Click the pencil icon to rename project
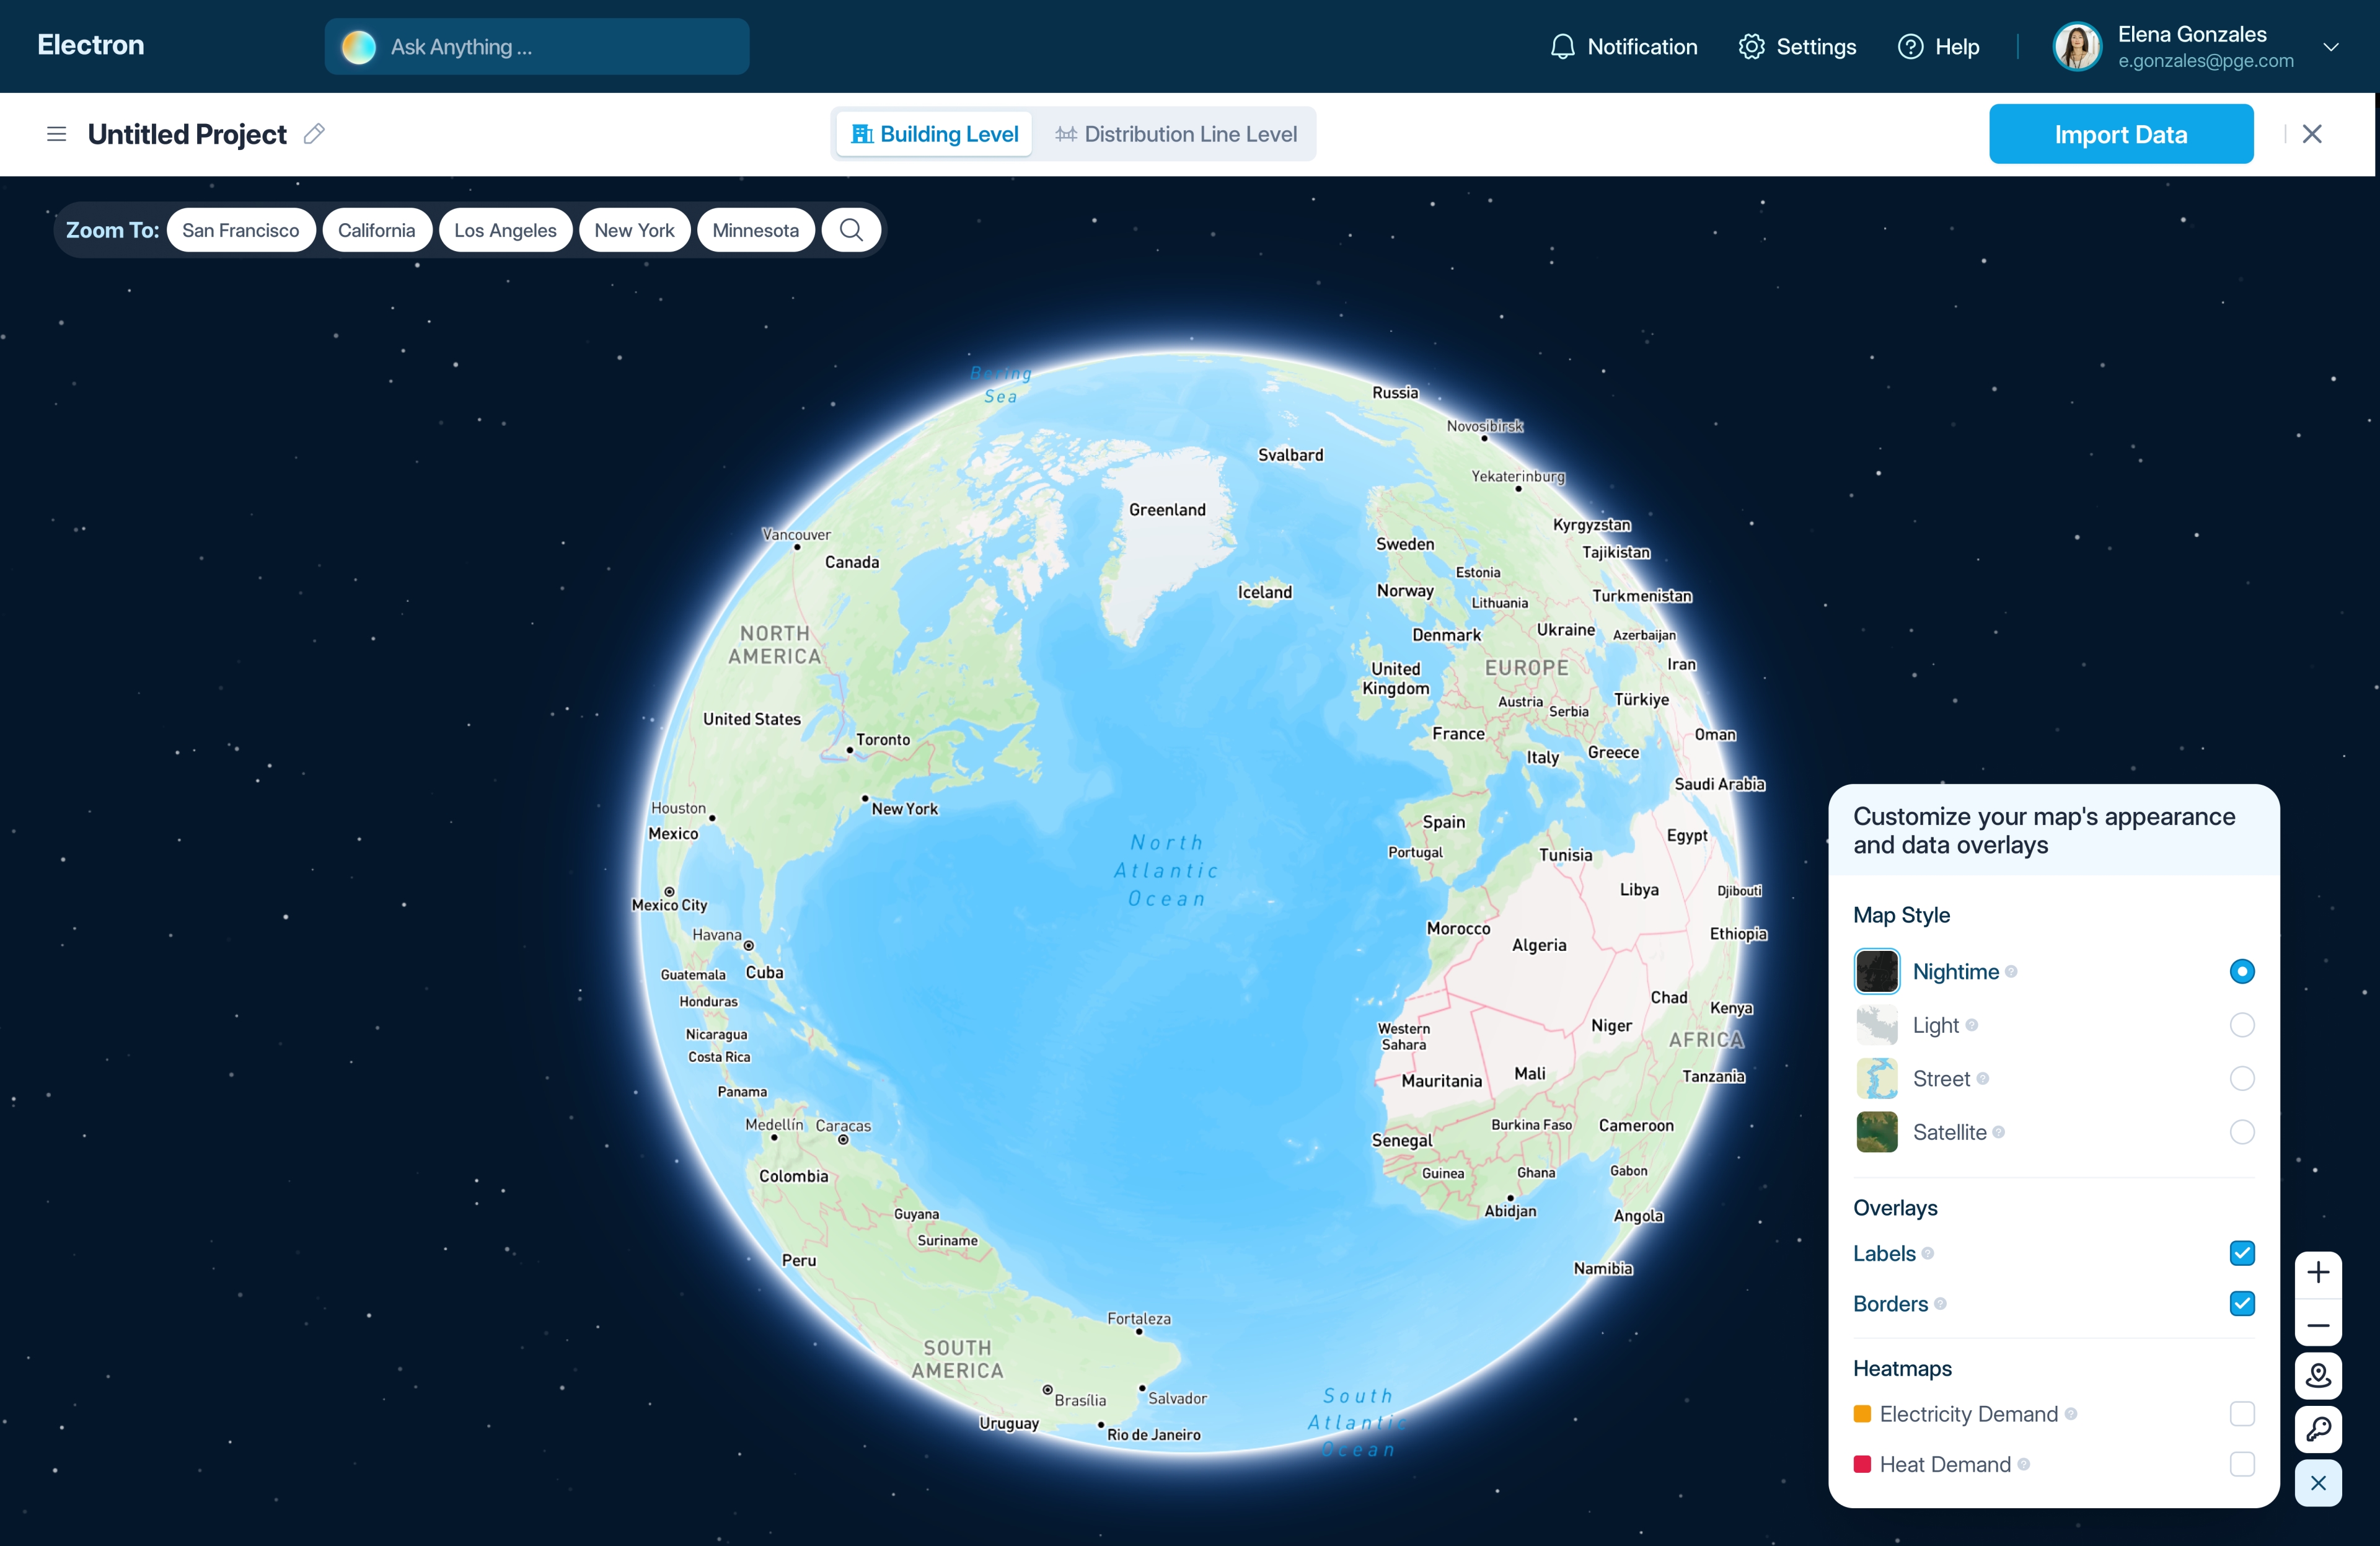This screenshot has width=2380, height=1546. (x=314, y=134)
